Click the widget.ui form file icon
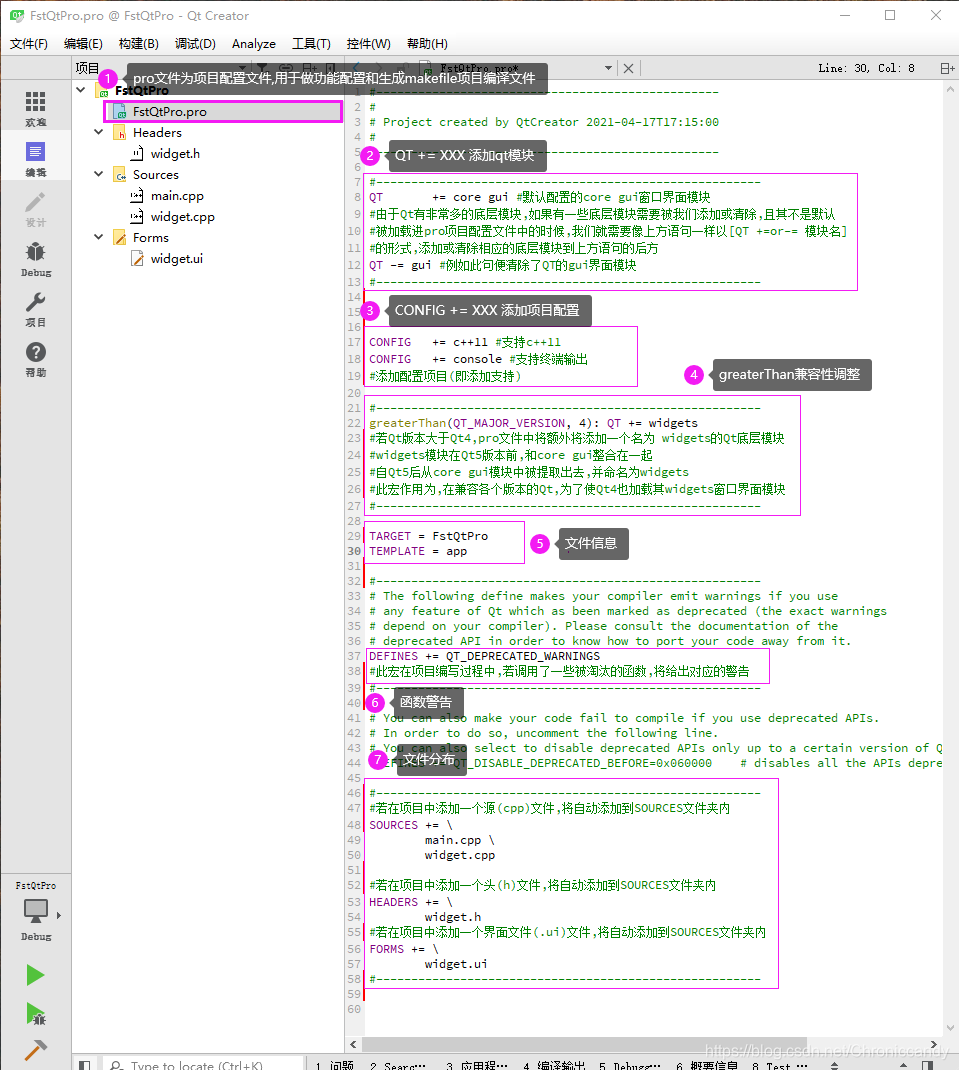The width and height of the screenshot is (959, 1070). pyautogui.click(x=137, y=259)
